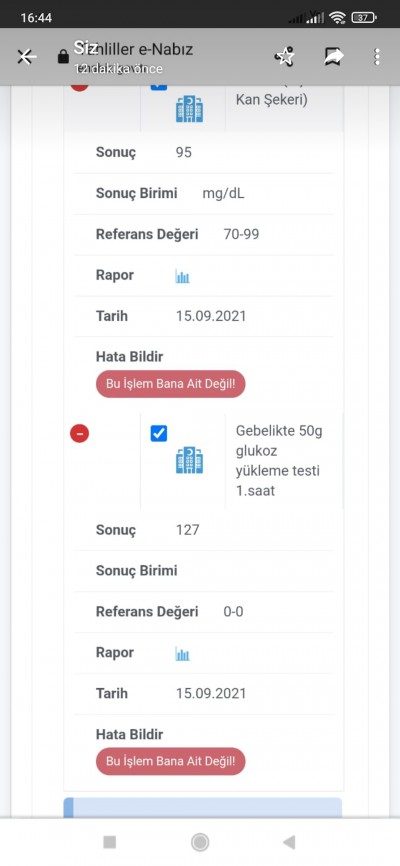Toggle the partially hidden Kan Şekeri checkbox
The image size is (400, 866).
159,87
